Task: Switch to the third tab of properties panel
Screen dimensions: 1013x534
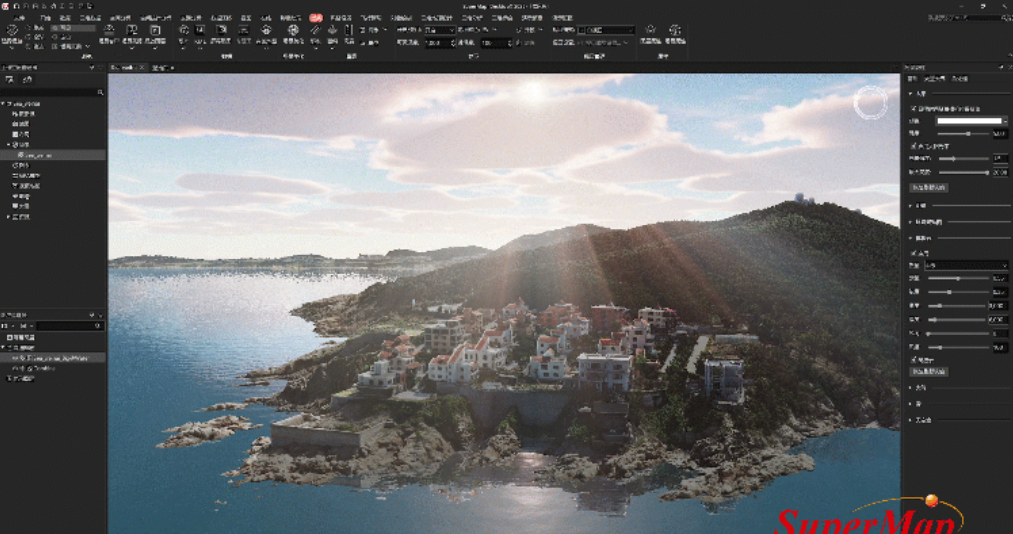Action: [x=959, y=79]
